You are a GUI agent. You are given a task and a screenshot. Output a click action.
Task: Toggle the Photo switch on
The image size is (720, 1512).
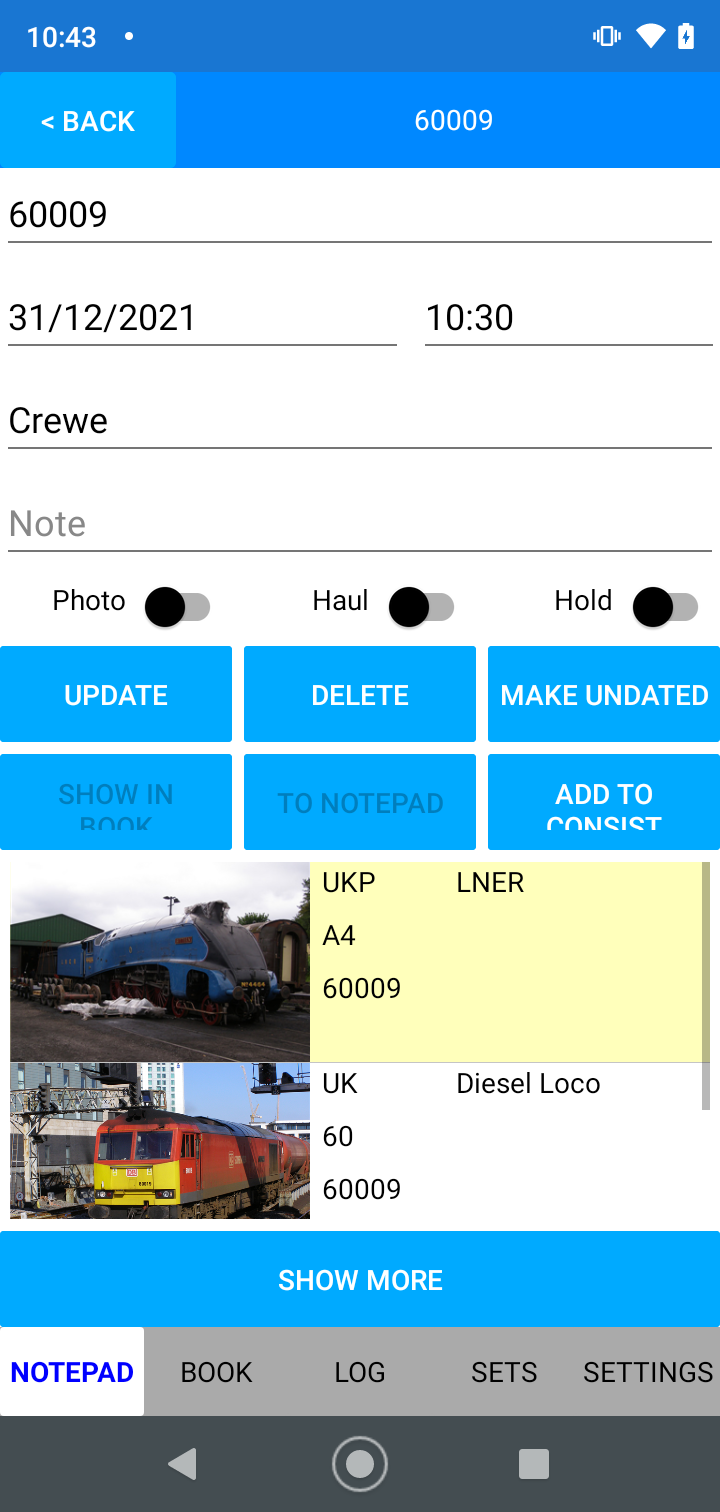(x=177, y=606)
